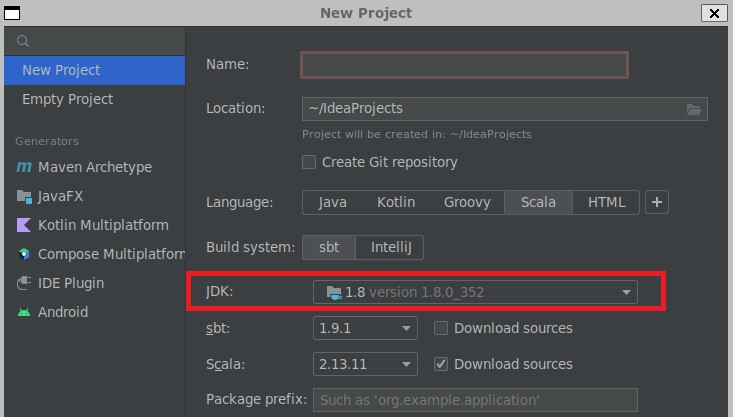Select Empty Project in sidebar
This screenshot has height=417, width=733.
click(x=94, y=99)
